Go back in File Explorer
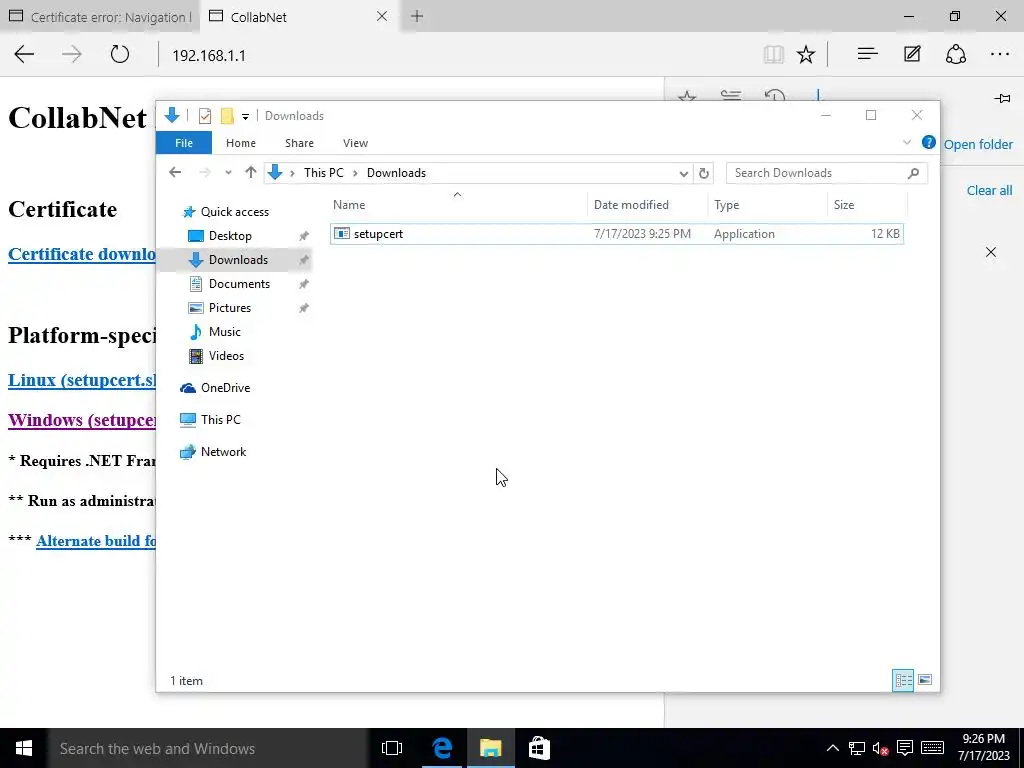 (175, 172)
